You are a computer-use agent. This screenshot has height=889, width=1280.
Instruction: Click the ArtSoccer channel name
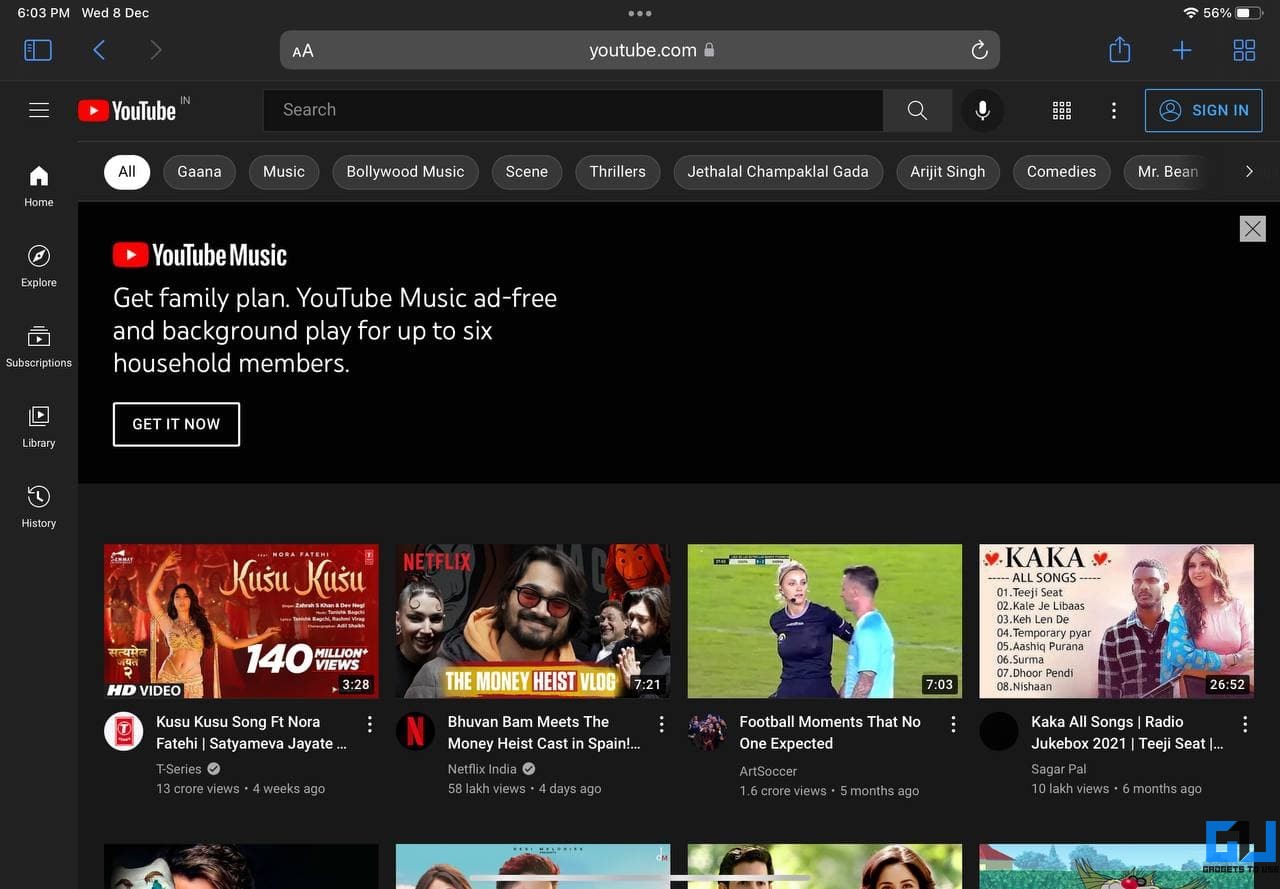pos(768,771)
